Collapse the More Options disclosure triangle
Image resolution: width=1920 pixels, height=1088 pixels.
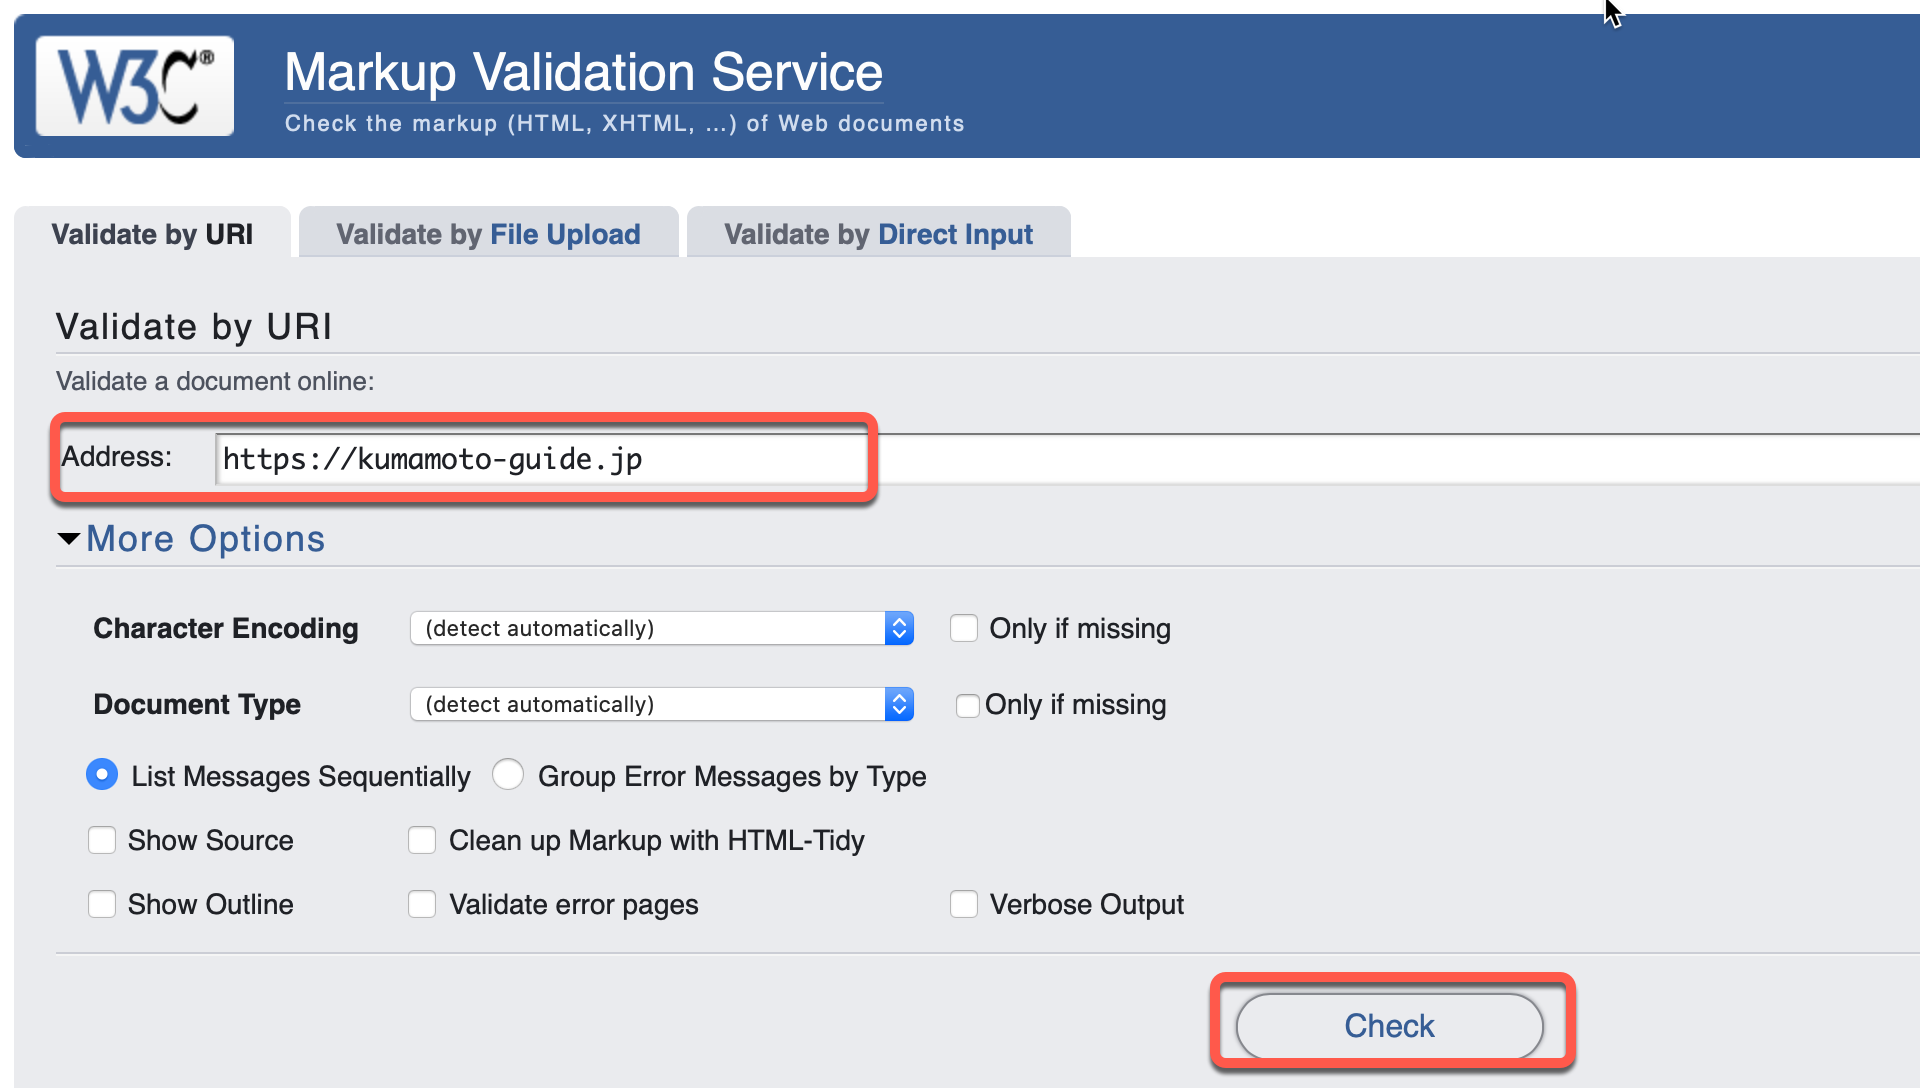coord(67,538)
